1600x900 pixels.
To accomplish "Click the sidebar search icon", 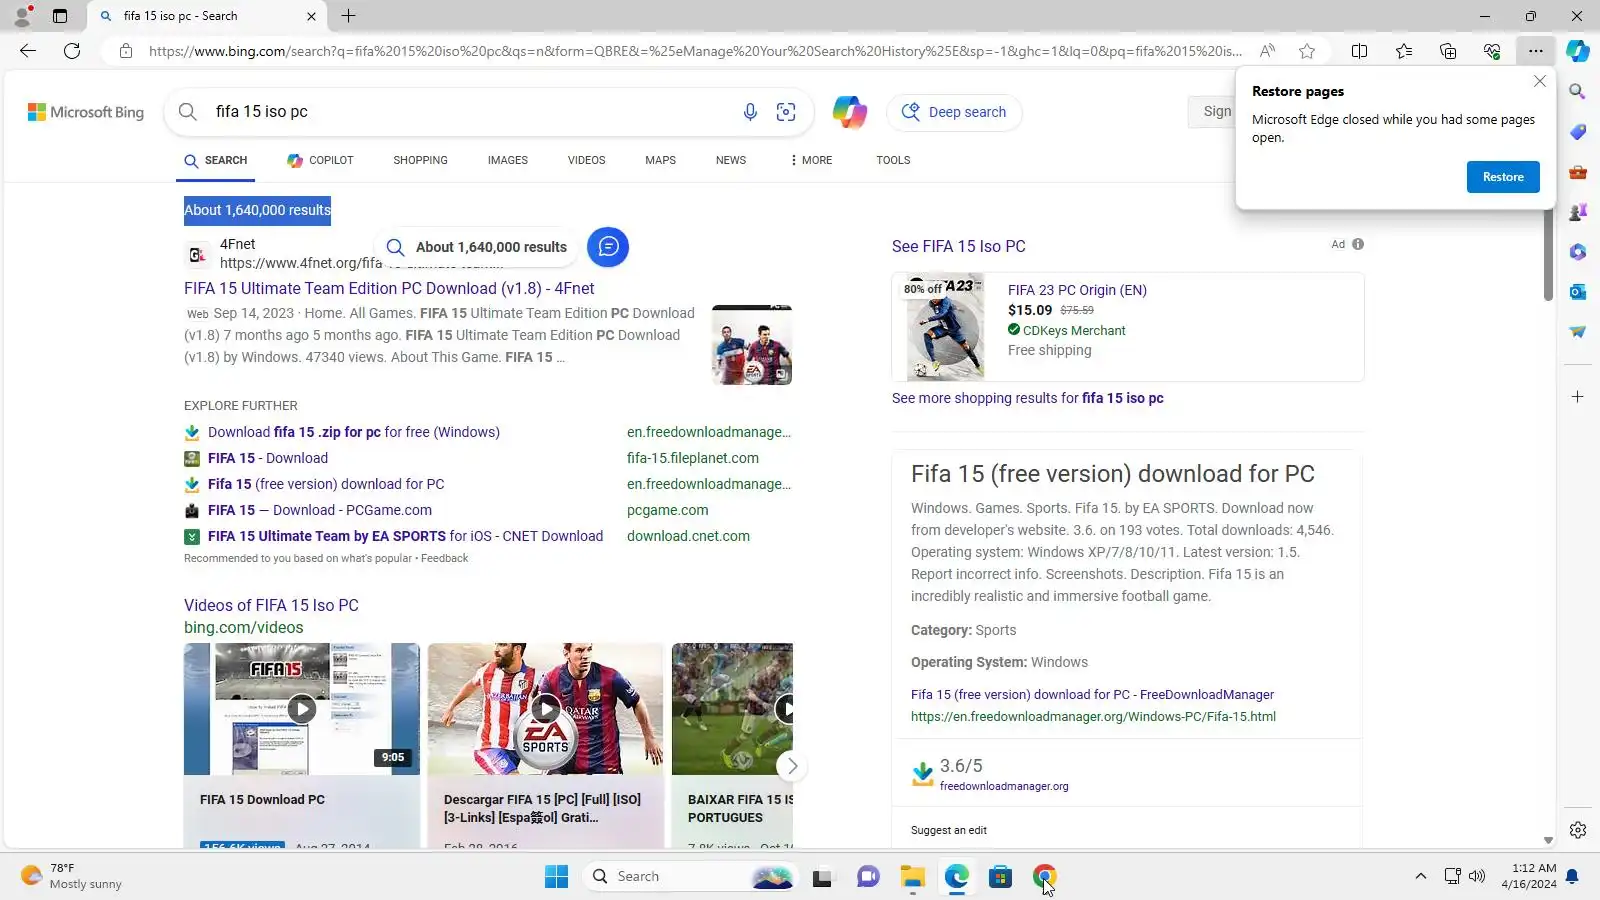I will point(1578,91).
